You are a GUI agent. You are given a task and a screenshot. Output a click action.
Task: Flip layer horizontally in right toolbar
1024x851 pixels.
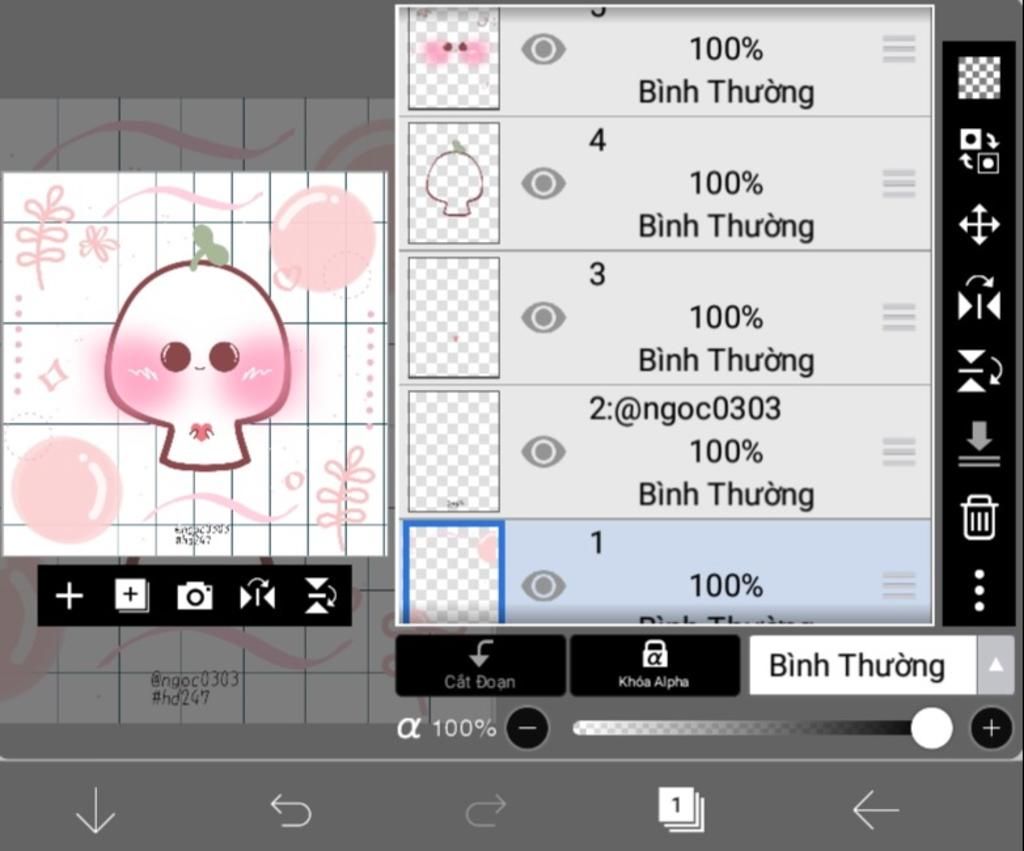coord(979,298)
